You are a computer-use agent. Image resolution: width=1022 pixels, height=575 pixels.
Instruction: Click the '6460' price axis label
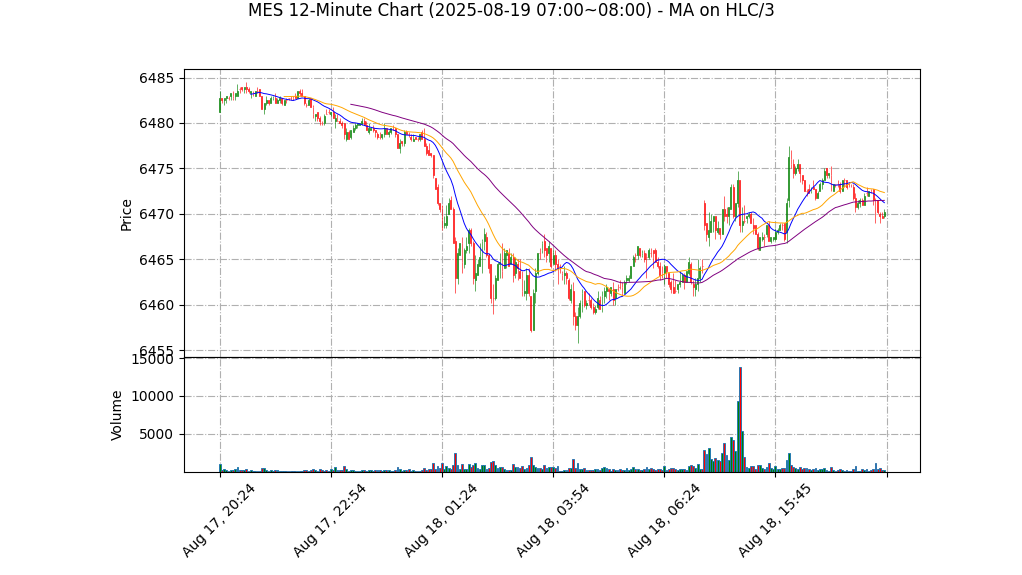coord(156,306)
